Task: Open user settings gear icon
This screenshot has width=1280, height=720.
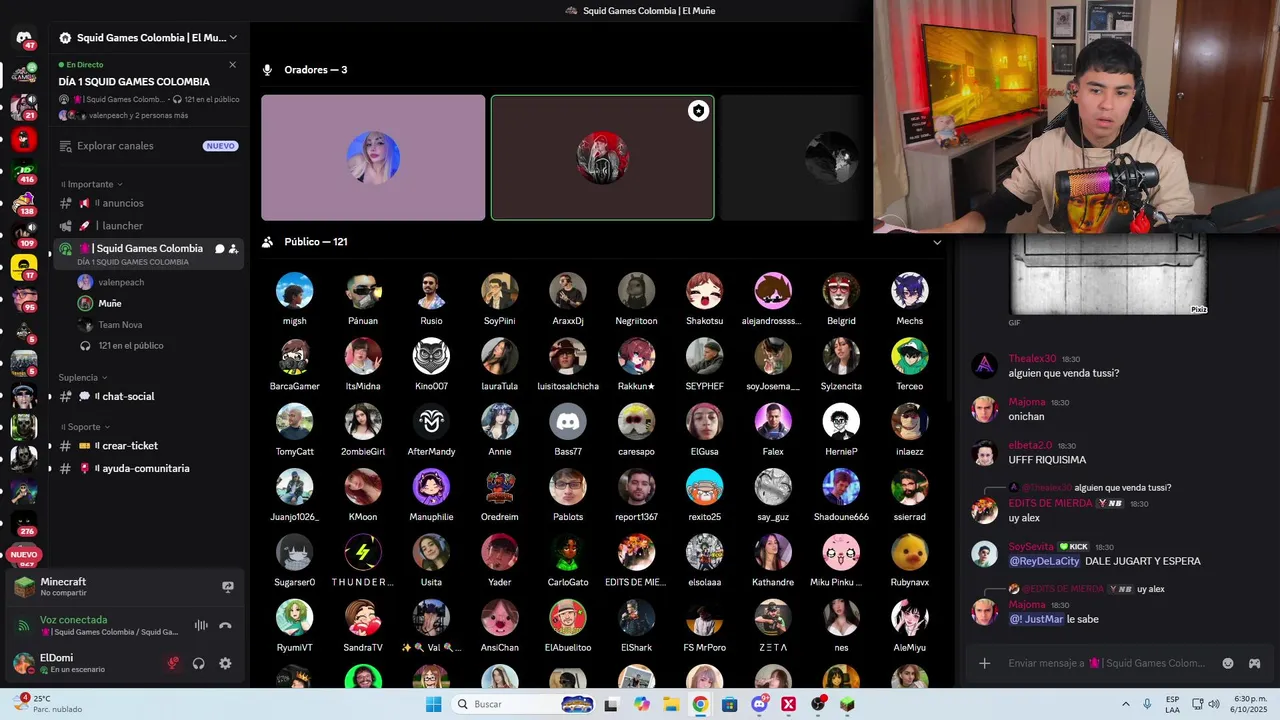Action: point(225,663)
